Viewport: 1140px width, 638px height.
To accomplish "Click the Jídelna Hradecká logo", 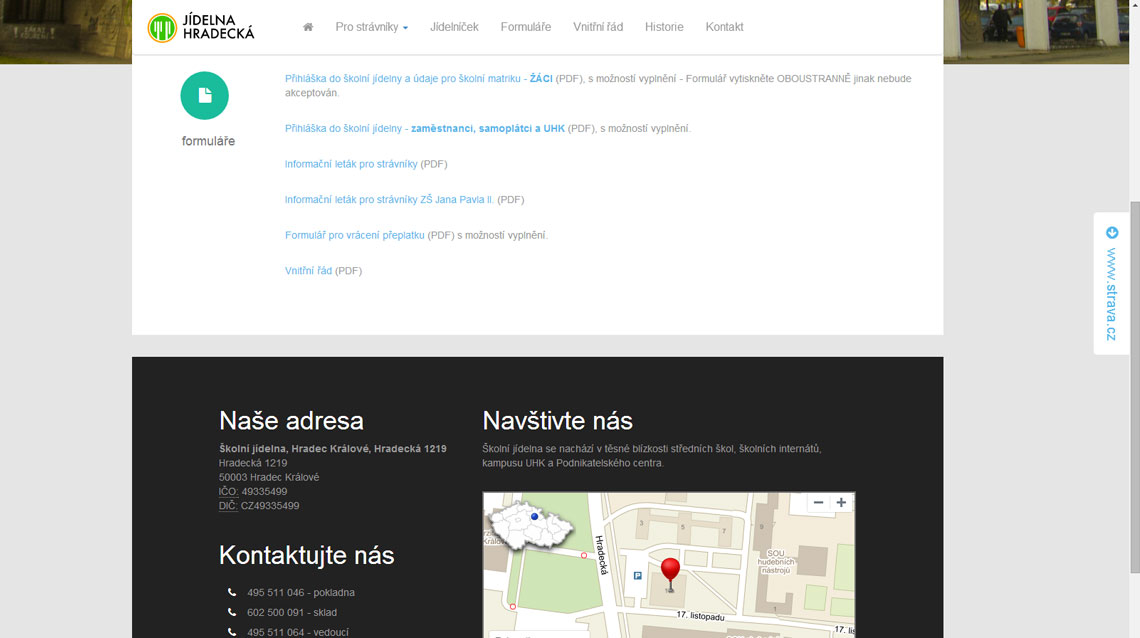I will click(201, 27).
